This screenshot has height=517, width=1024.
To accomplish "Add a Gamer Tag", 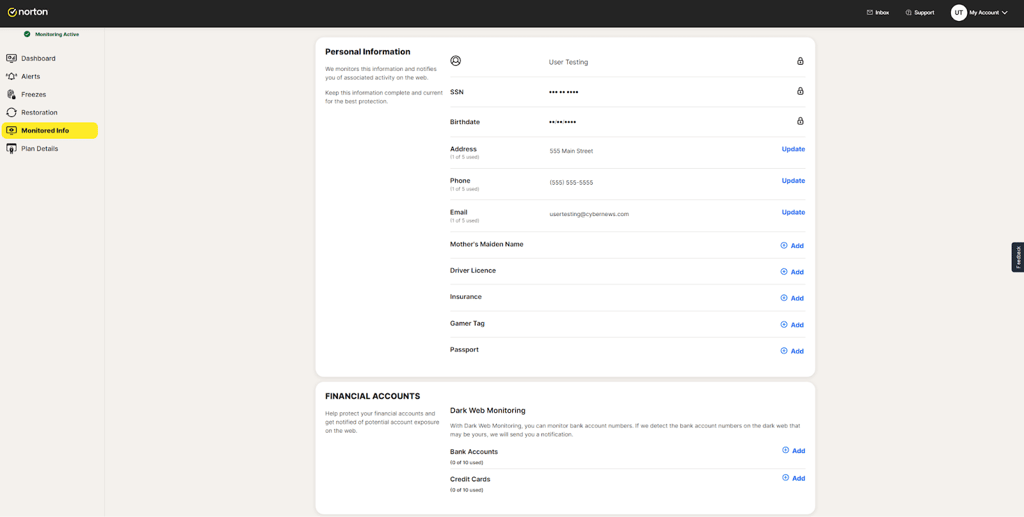I will tap(792, 325).
